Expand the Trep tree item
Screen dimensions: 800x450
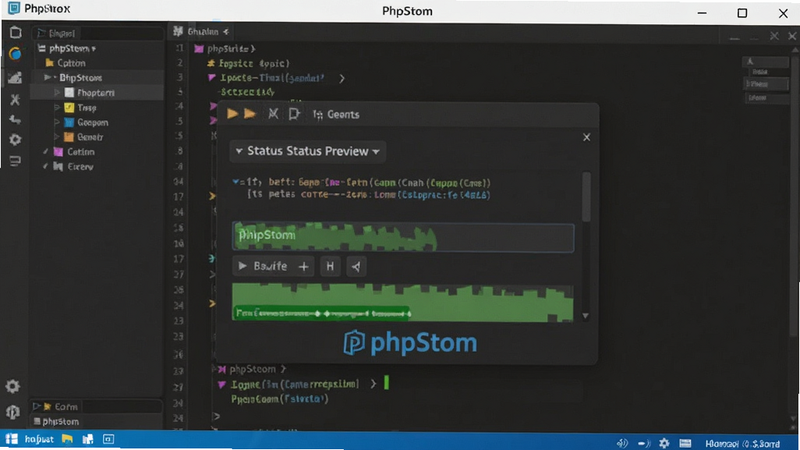[57, 108]
